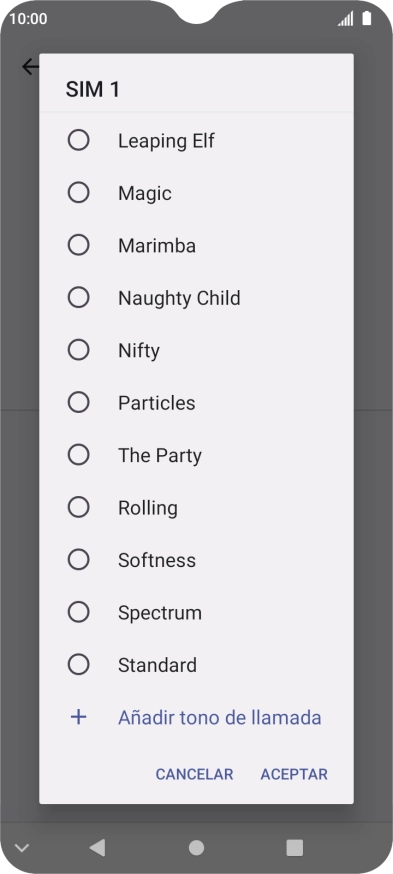
Task: Tap the home circle navigation button
Action: (x=196, y=847)
